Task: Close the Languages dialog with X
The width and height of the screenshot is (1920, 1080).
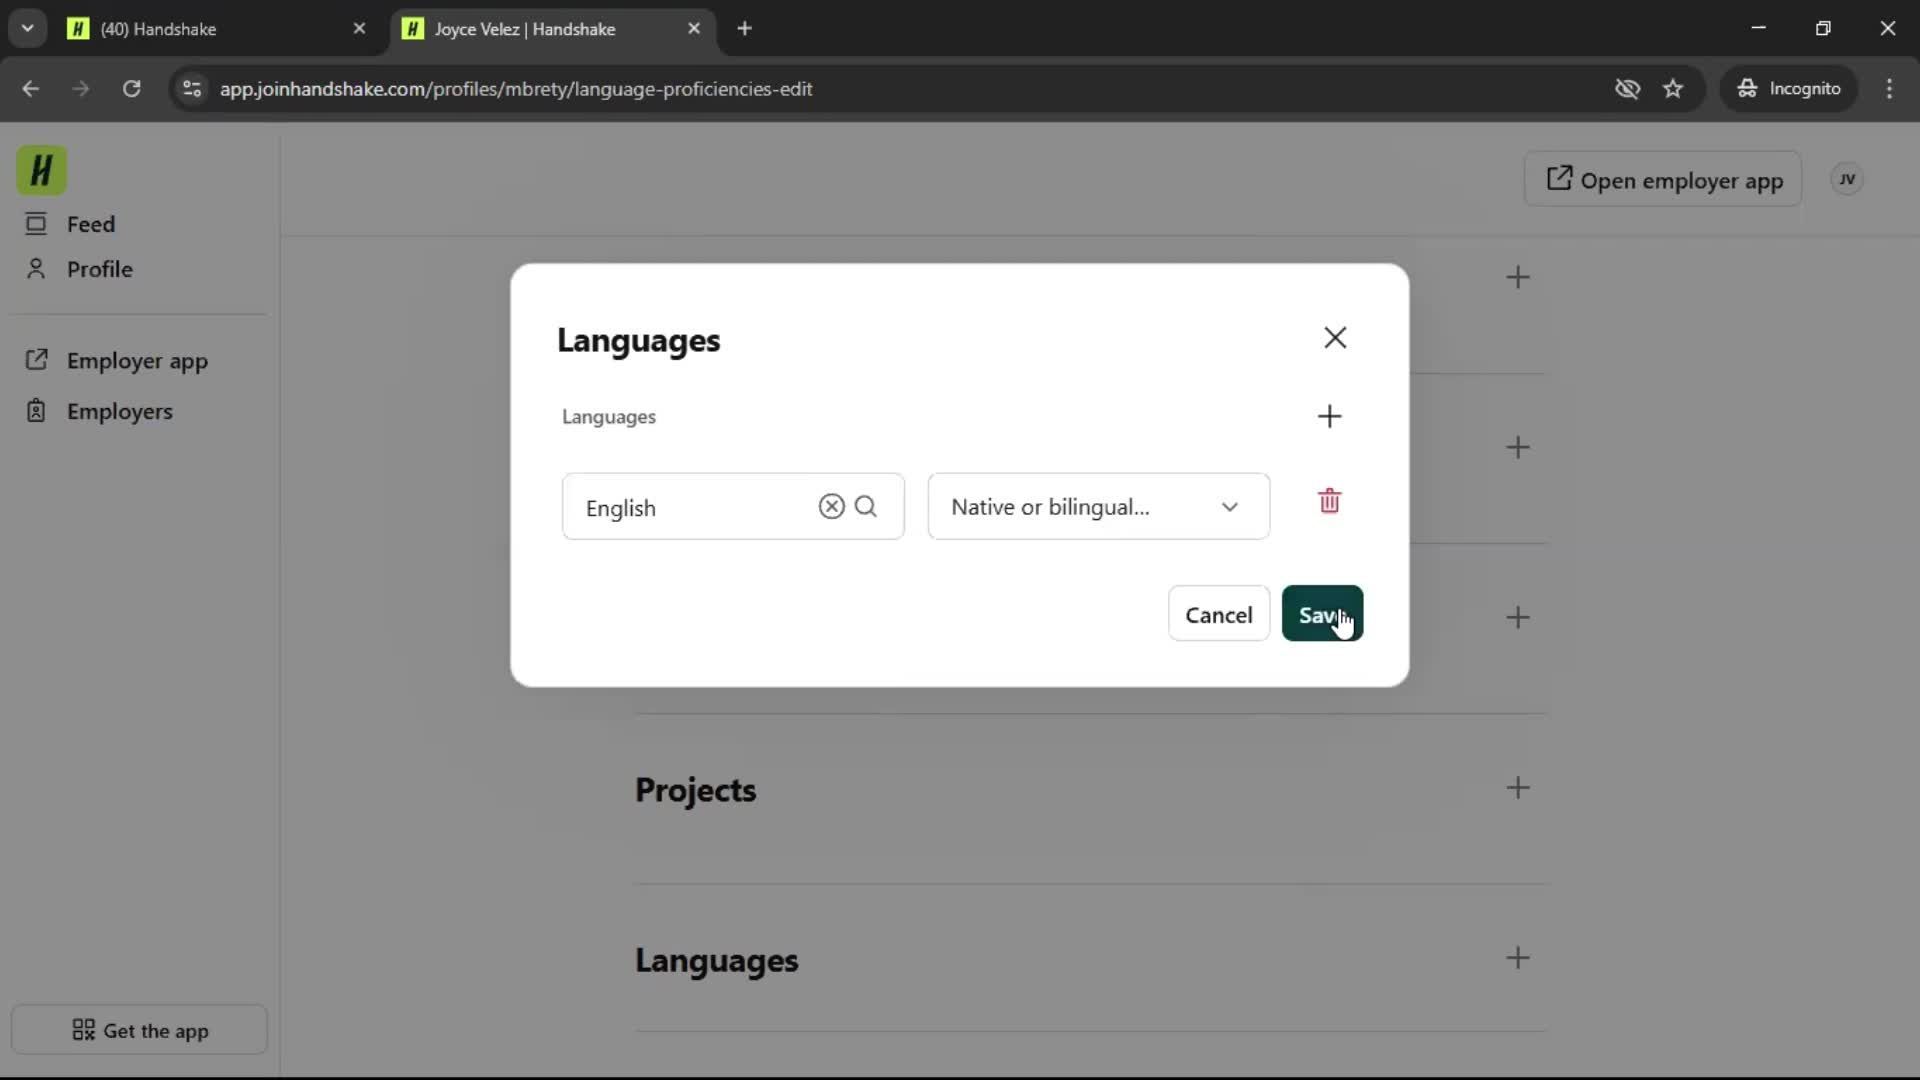Action: tap(1335, 338)
